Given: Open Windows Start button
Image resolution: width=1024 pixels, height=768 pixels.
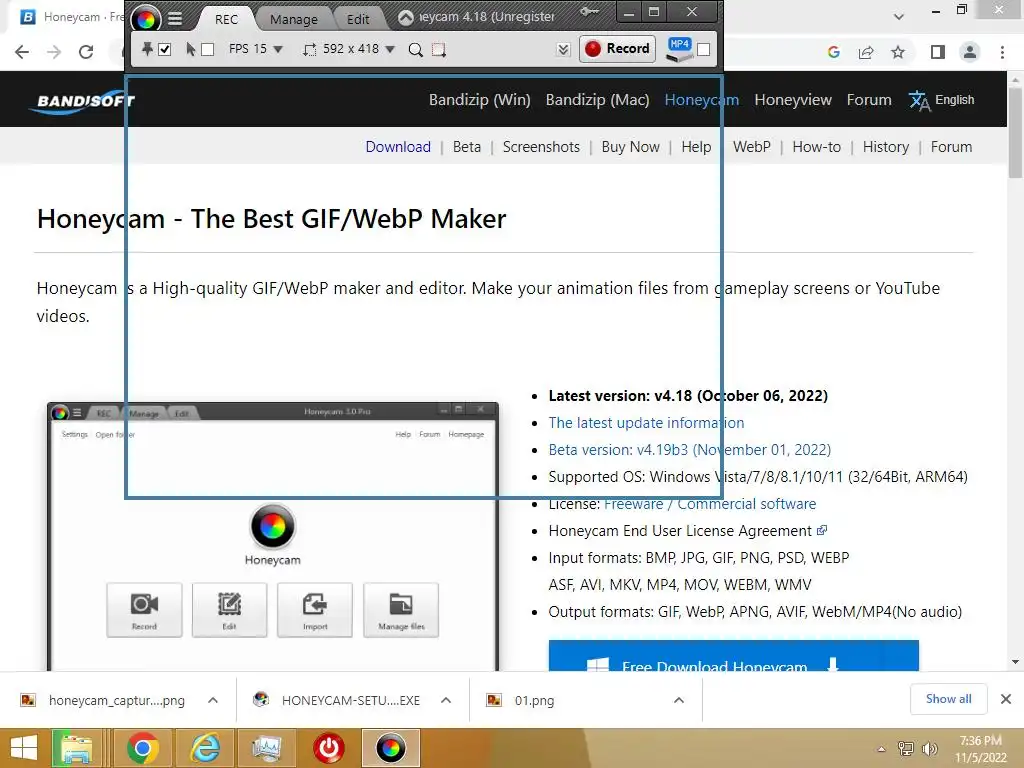Looking at the screenshot, I should [24, 748].
